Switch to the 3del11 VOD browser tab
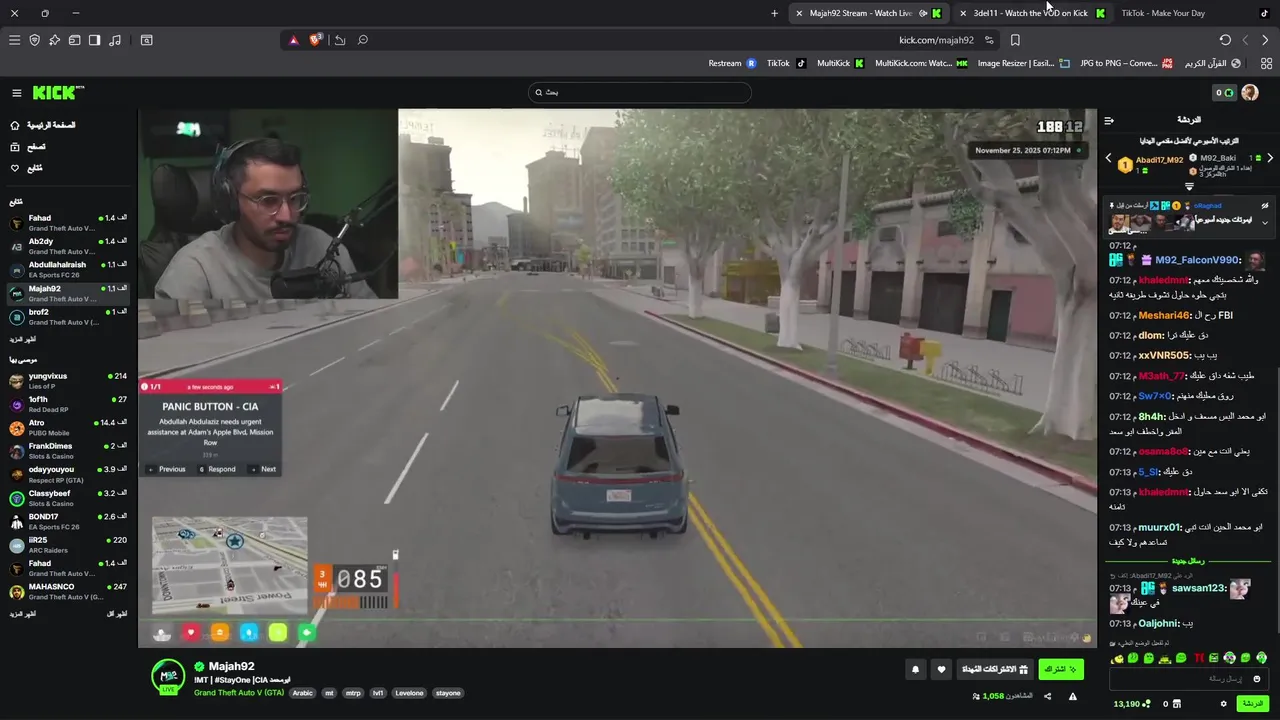Image resolution: width=1280 pixels, height=720 pixels. point(1031,13)
